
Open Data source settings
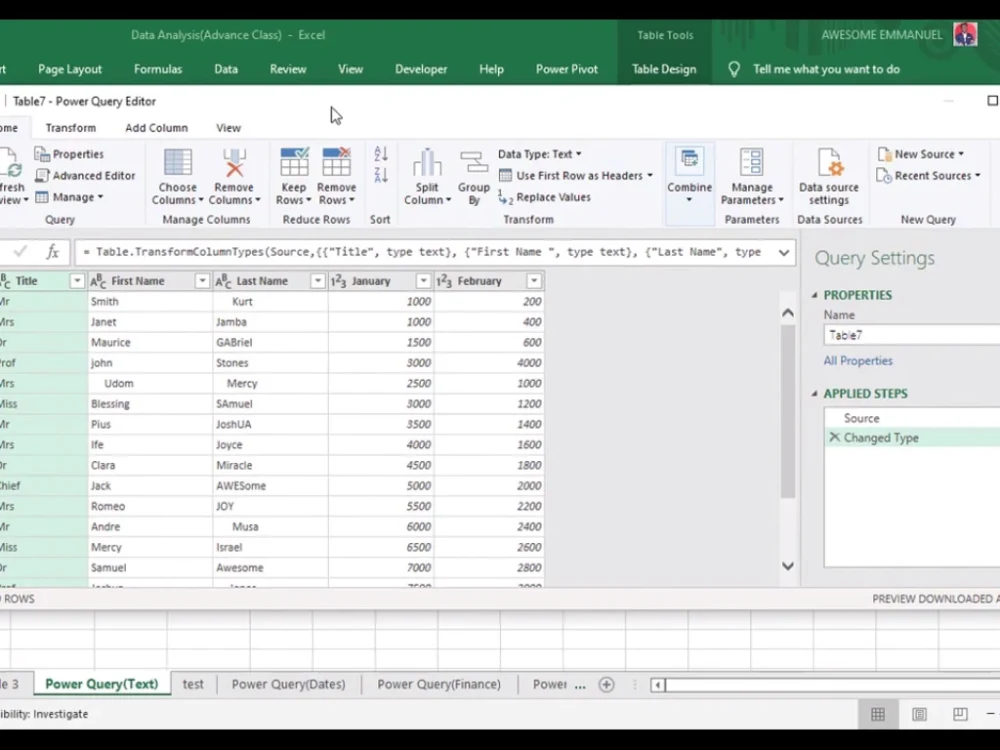pyautogui.click(x=828, y=176)
